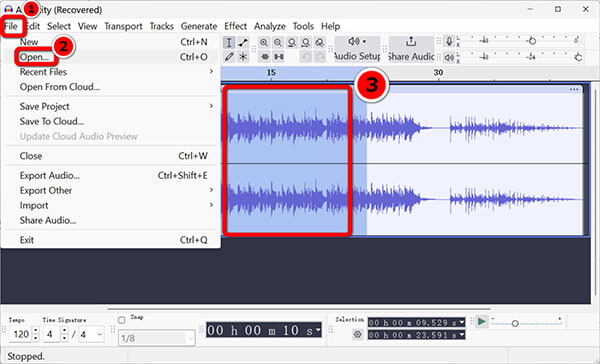The image size is (600, 364).
Task: Adjust the playback level slider knob
Action: click(x=578, y=57)
